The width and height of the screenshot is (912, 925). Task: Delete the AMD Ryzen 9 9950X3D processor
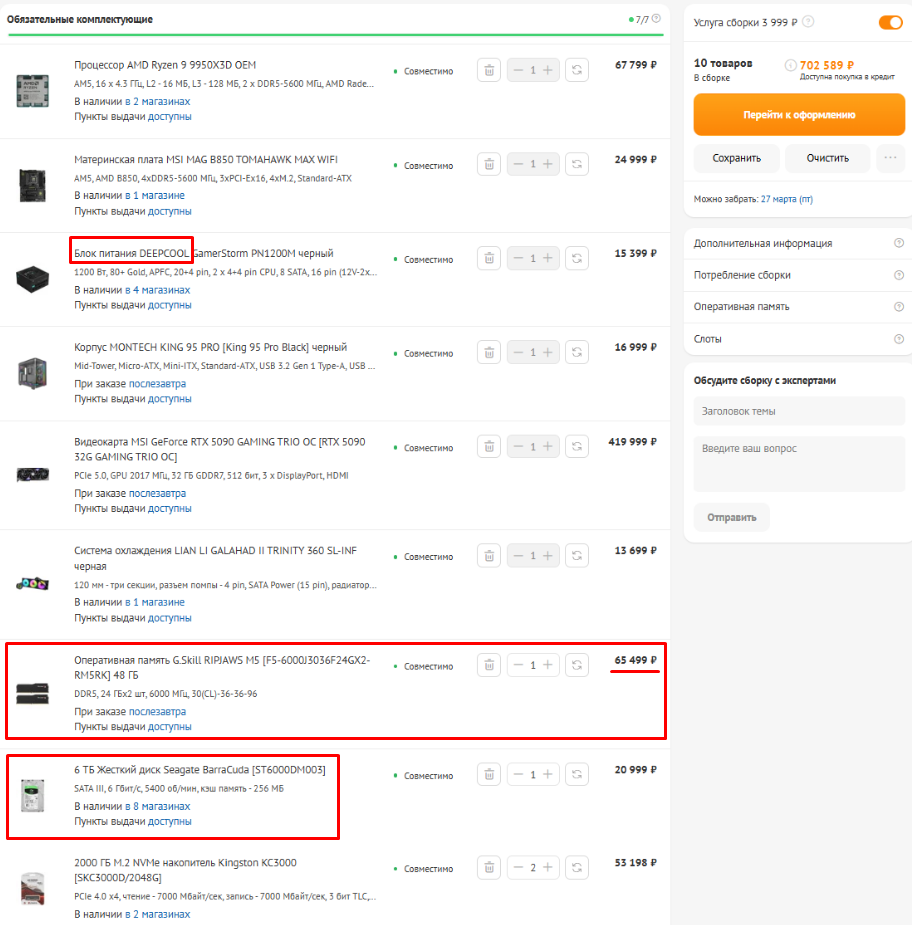point(488,71)
